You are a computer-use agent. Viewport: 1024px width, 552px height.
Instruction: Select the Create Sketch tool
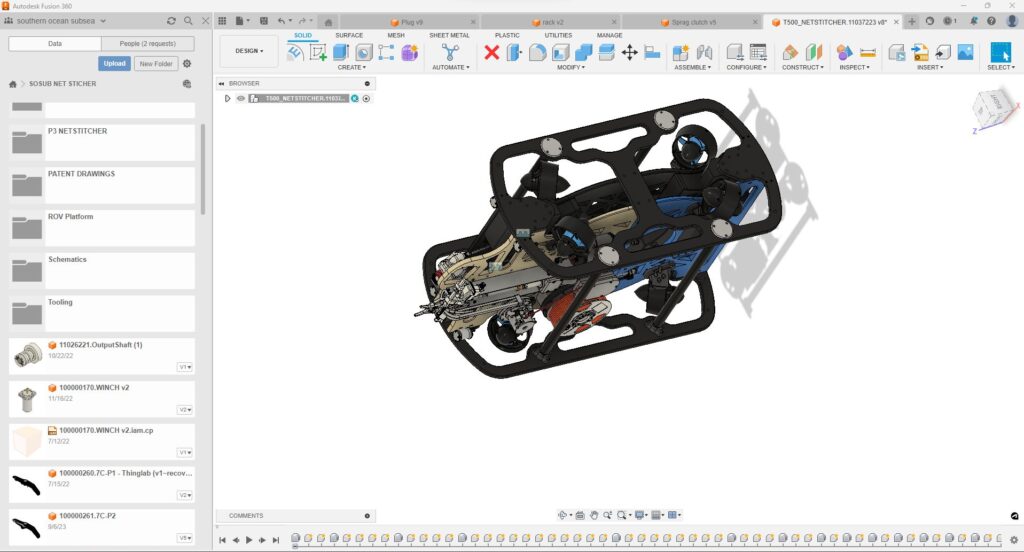tap(318, 53)
